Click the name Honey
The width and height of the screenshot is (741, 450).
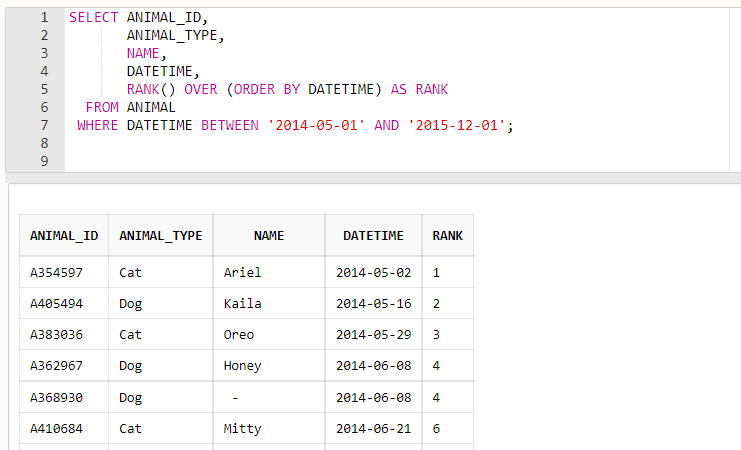(242, 366)
